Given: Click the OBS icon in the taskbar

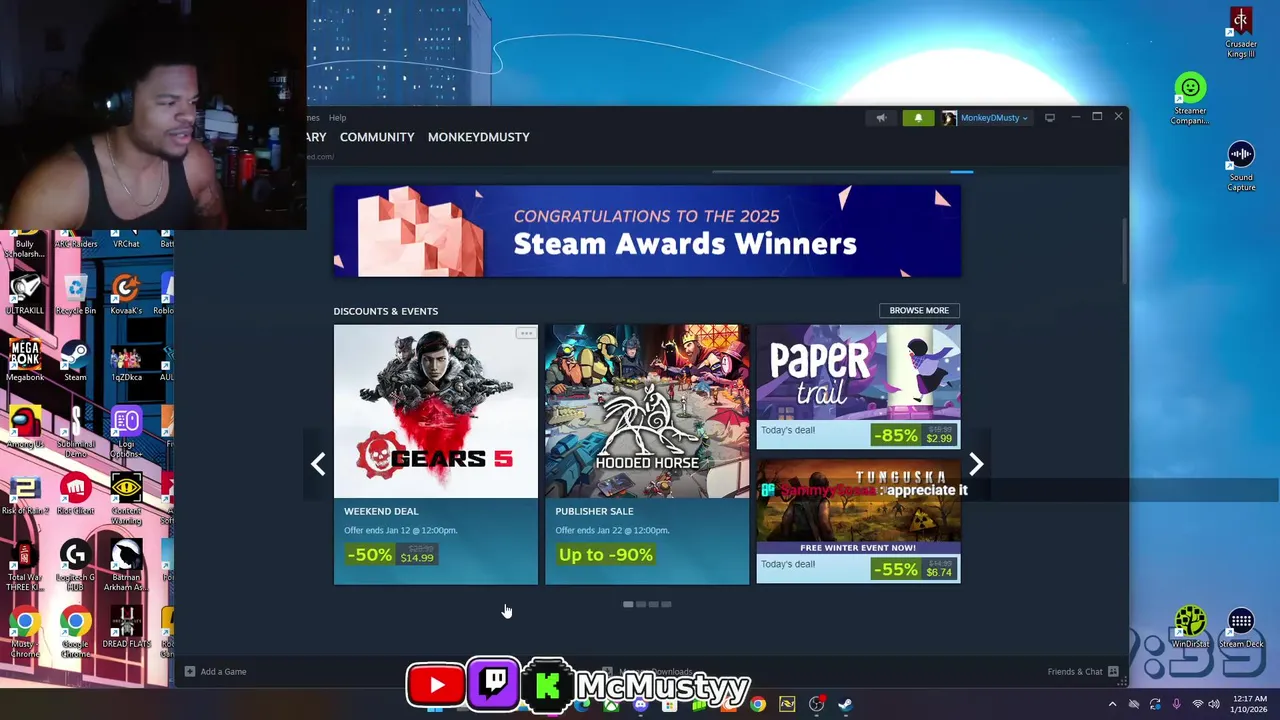Looking at the screenshot, I should point(816,704).
